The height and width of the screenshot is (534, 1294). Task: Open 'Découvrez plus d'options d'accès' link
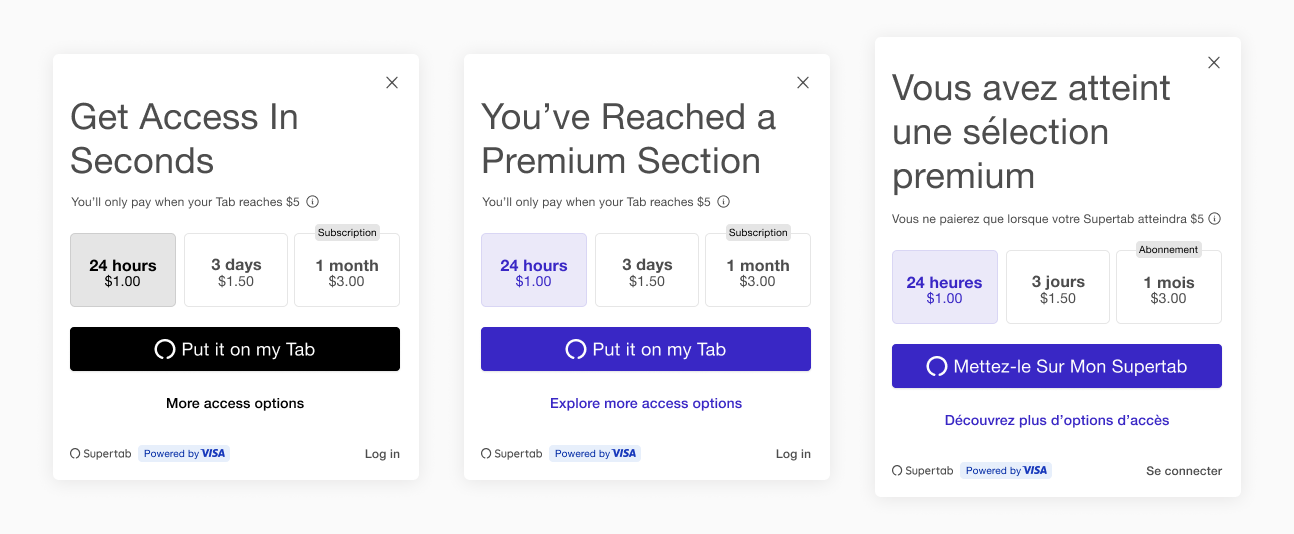pos(1057,421)
